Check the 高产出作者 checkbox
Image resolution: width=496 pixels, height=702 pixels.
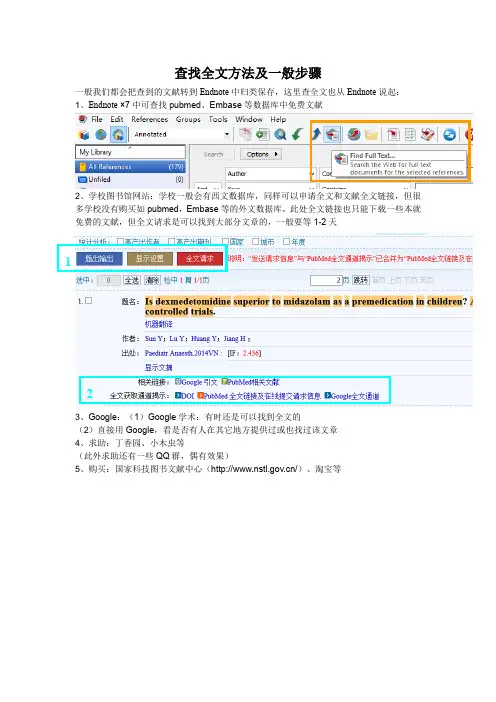[x=120, y=241]
